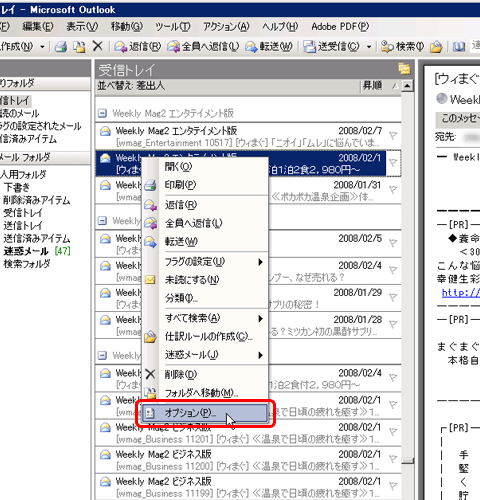The width and height of the screenshot is (480, 500).
Task: Collapse the Weekly Mag2 エンタテイメント版 group
Action: pyautogui.click(x=102, y=113)
